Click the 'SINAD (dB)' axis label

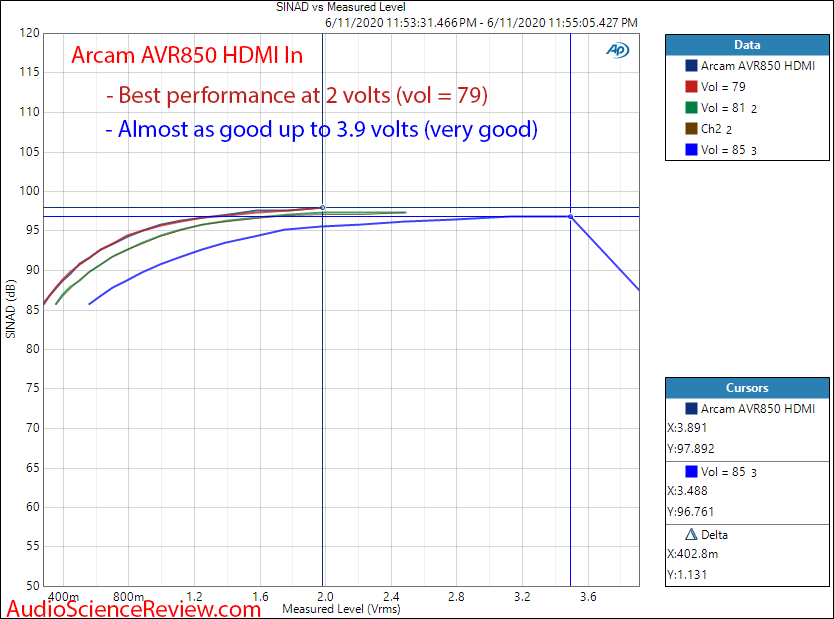pos(10,309)
